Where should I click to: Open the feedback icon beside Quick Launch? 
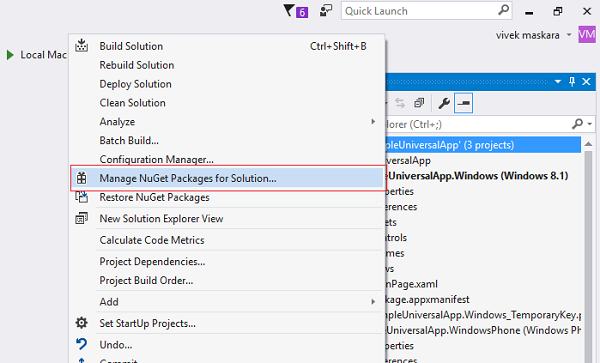click(326, 11)
